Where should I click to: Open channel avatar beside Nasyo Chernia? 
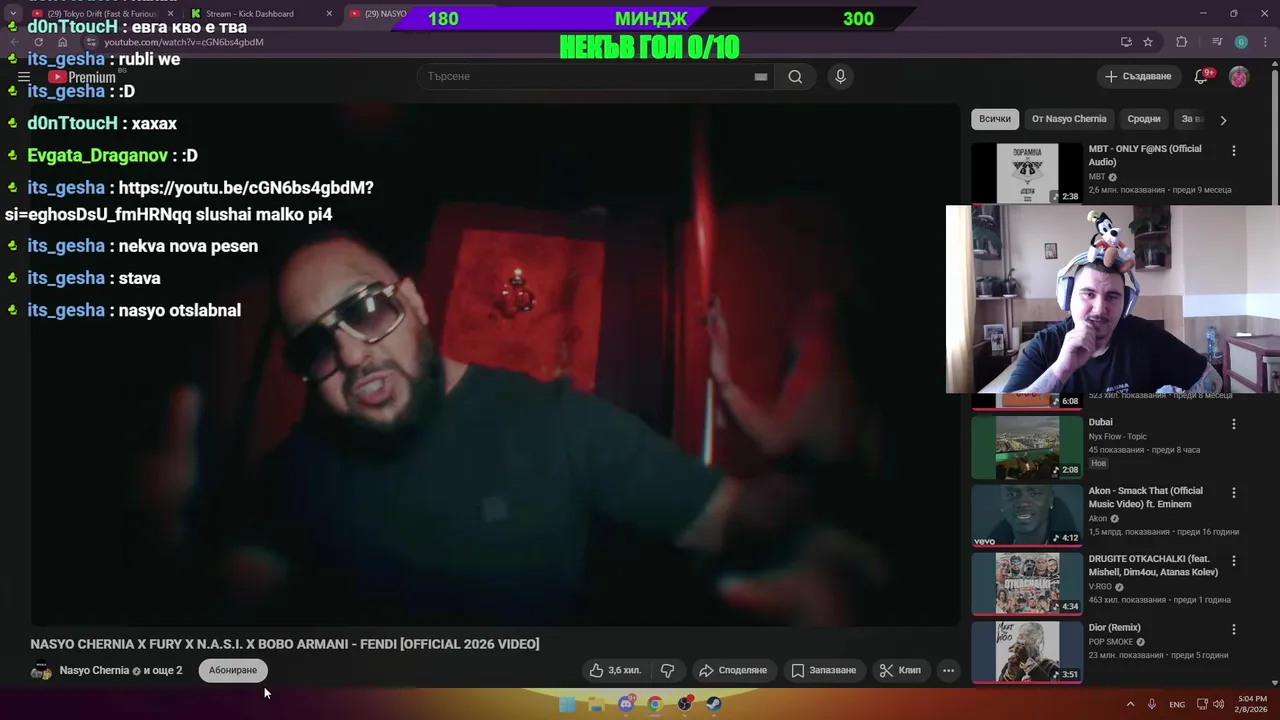(x=41, y=670)
